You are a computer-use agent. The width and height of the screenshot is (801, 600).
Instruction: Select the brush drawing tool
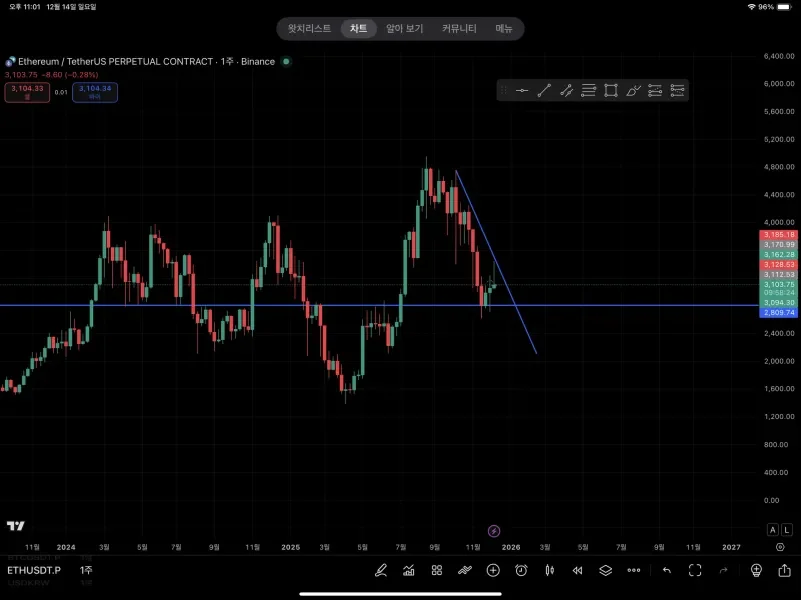(x=633, y=91)
